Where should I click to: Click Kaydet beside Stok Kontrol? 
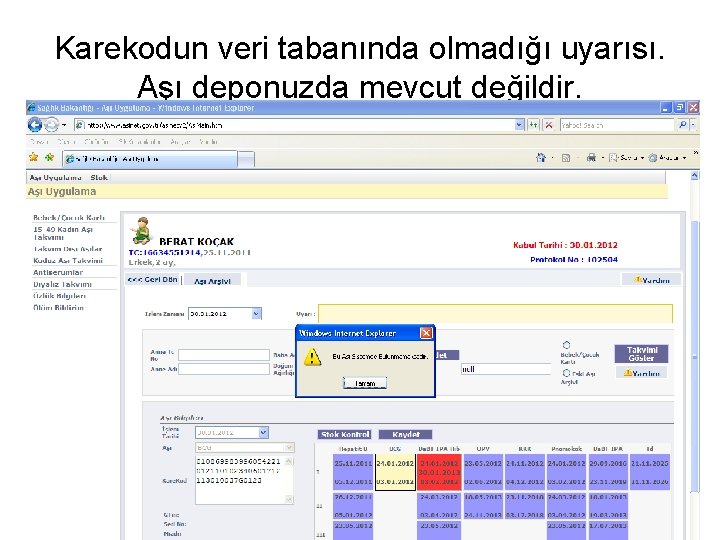[x=405, y=434]
